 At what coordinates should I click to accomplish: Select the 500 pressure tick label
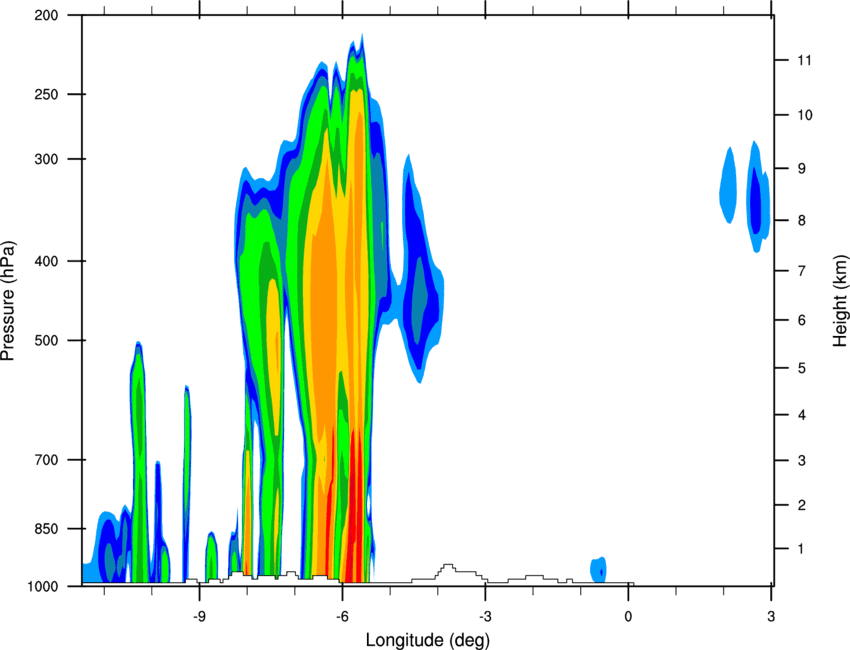click(46, 340)
